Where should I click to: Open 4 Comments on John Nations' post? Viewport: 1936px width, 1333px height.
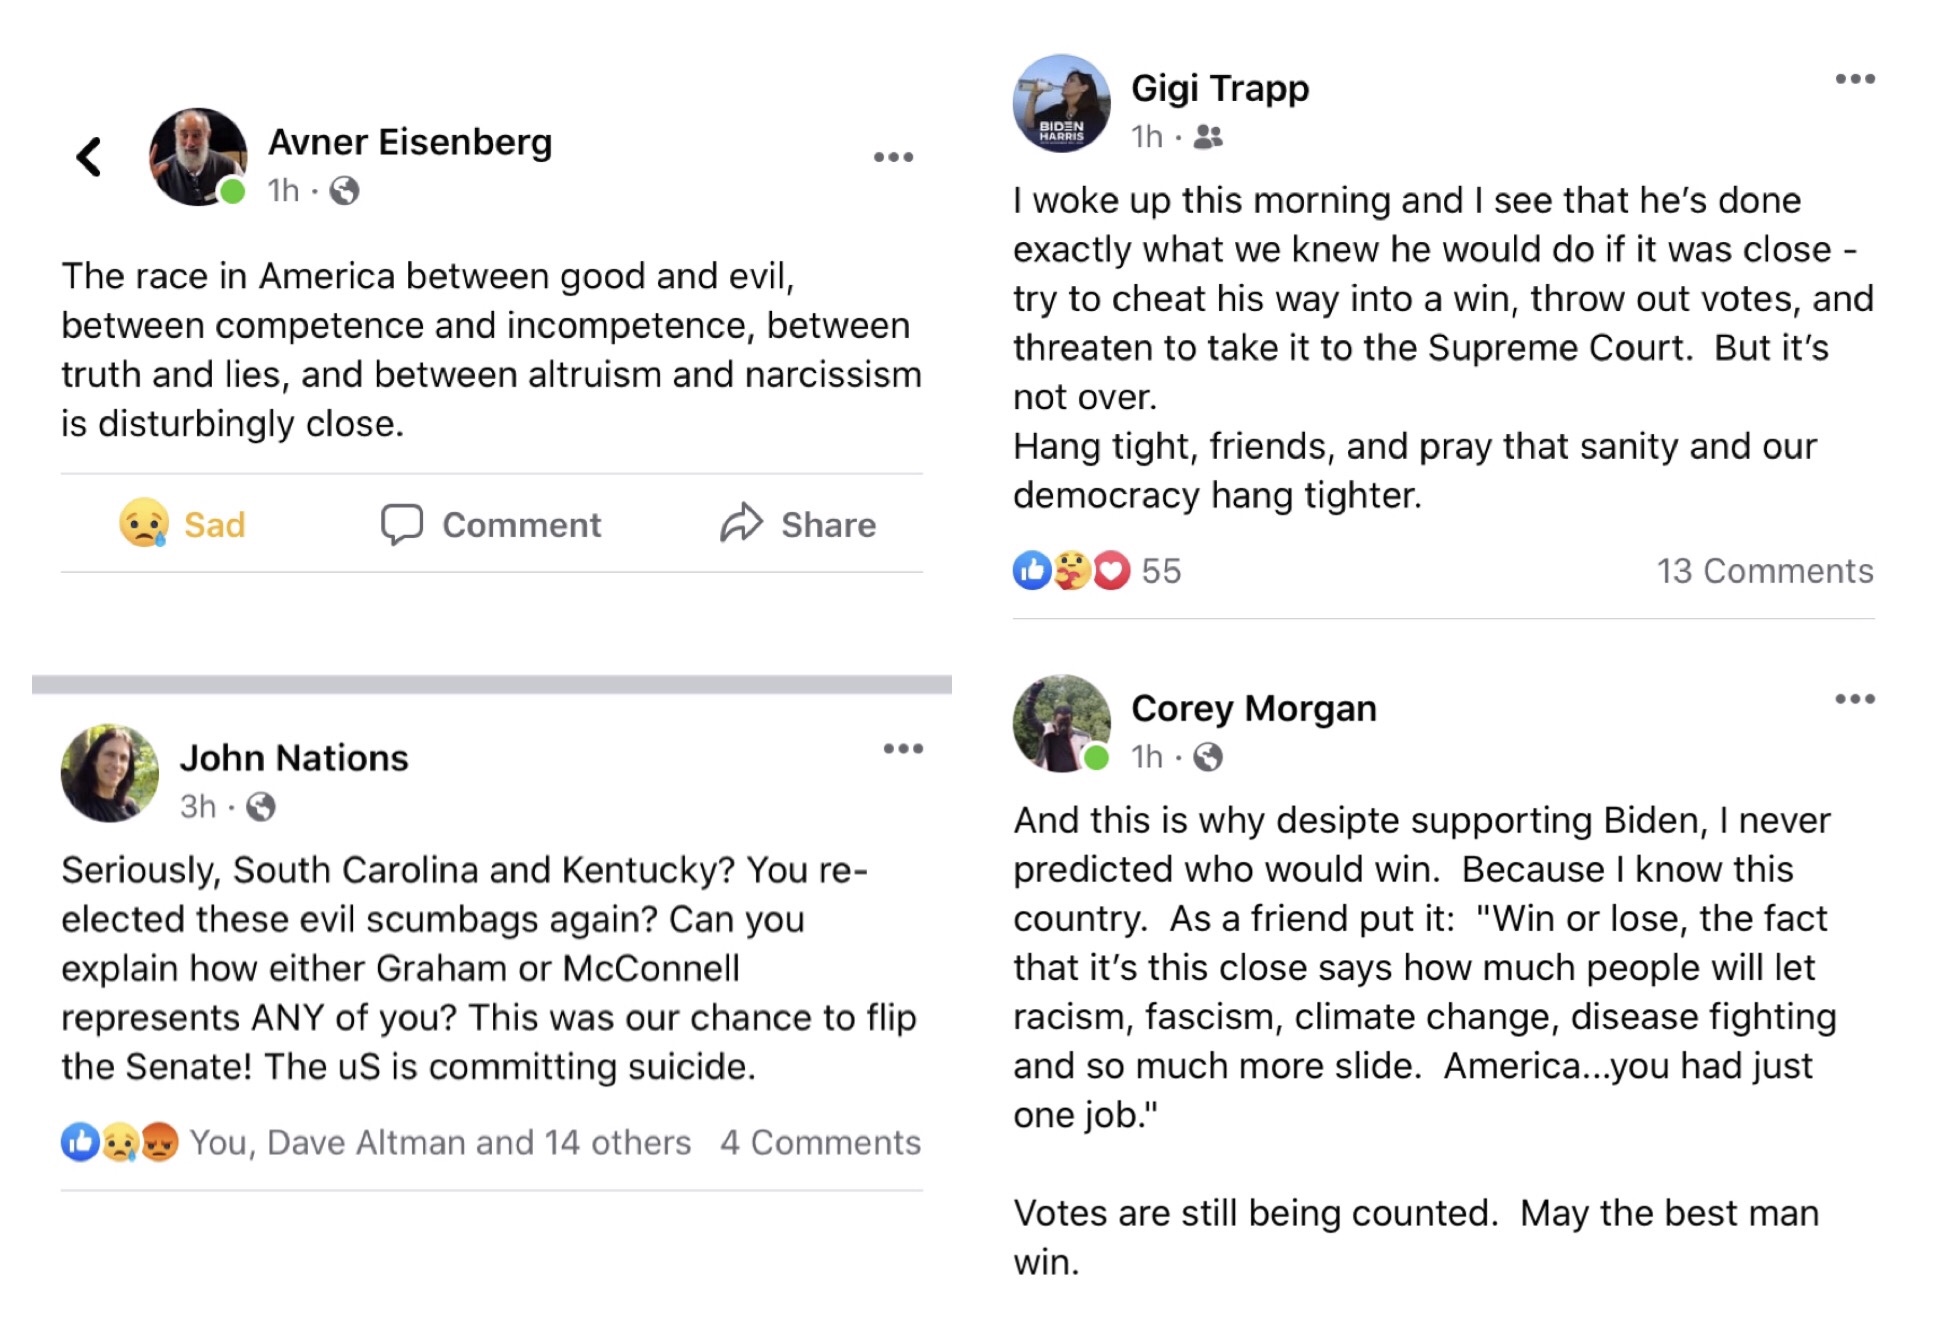click(820, 1142)
